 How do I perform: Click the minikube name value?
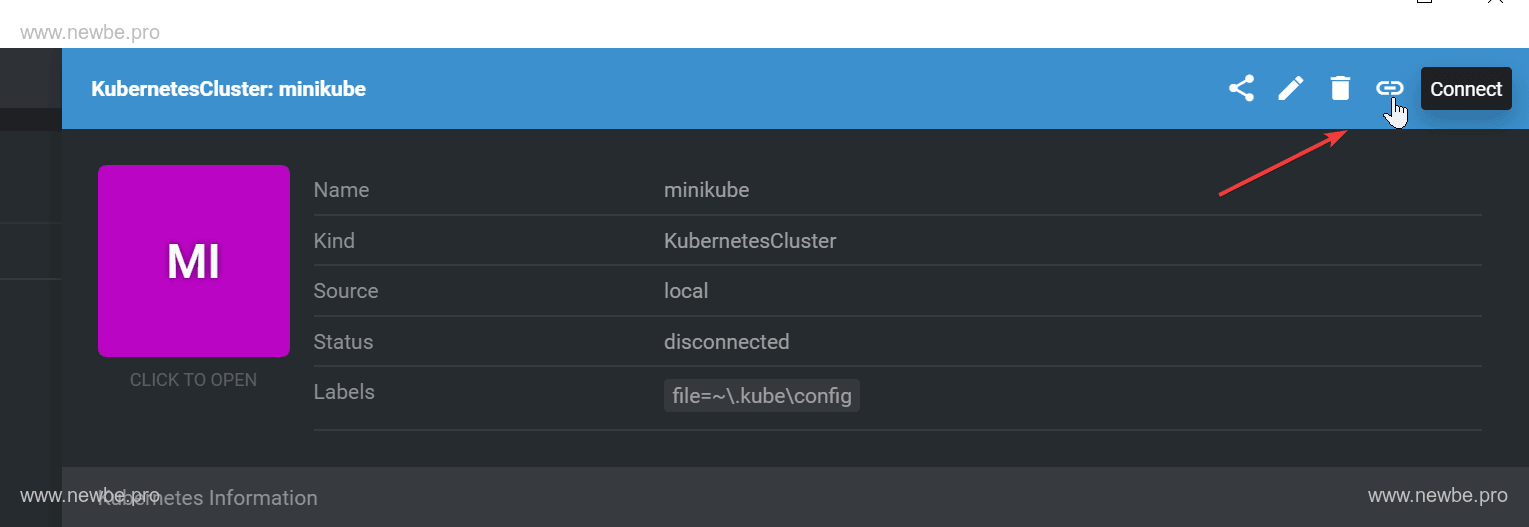(x=706, y=190)
